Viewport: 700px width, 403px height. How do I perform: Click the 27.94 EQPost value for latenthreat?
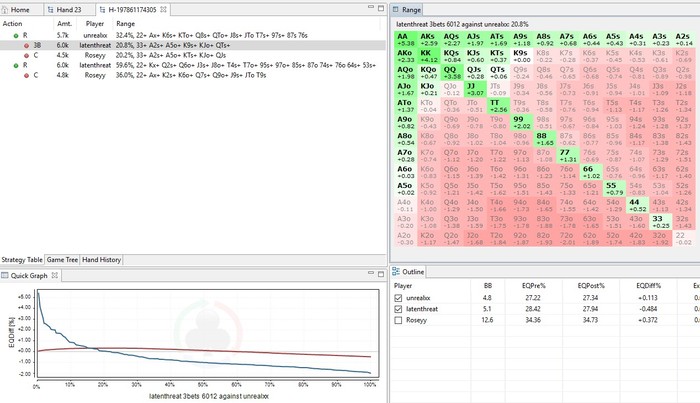(x=590, y=309)
